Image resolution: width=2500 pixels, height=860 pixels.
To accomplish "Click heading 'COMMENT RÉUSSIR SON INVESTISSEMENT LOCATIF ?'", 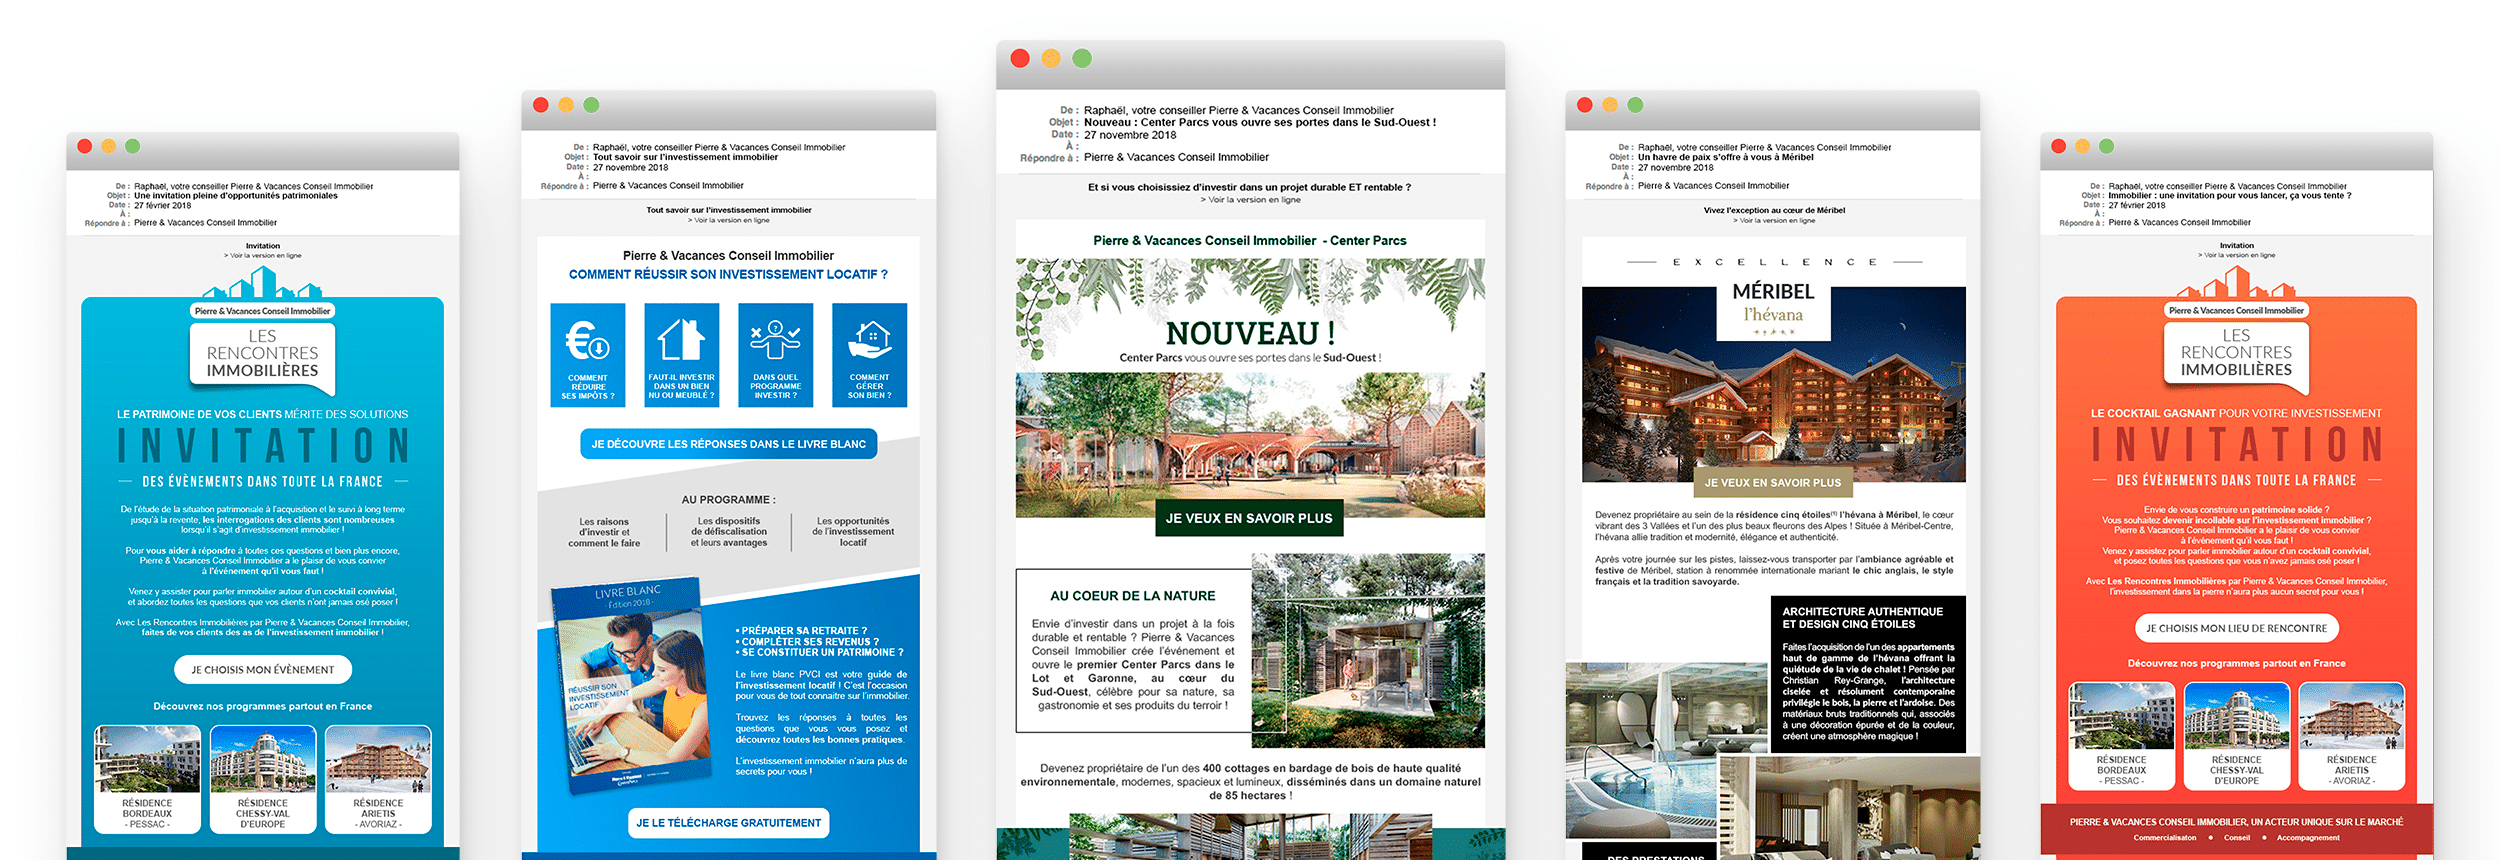I will [728, 274].
